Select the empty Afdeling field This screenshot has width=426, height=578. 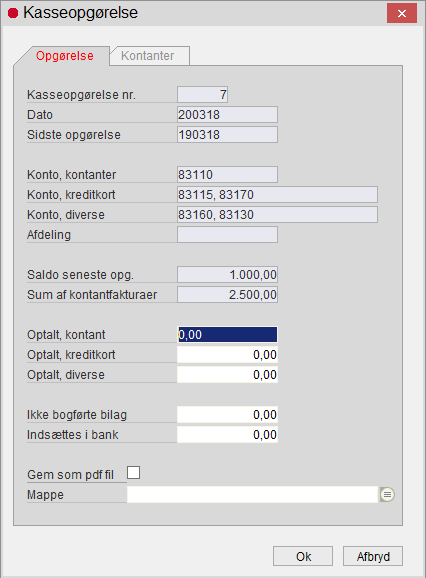click(227, 234)
